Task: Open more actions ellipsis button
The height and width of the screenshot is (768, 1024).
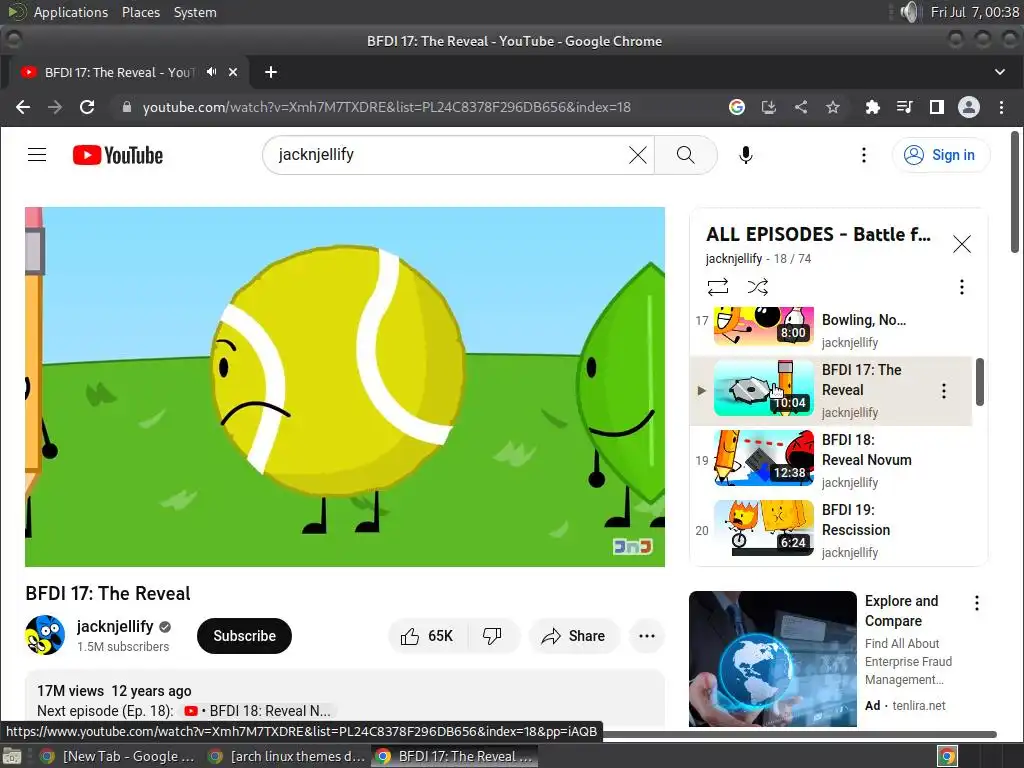Action: 647,636
